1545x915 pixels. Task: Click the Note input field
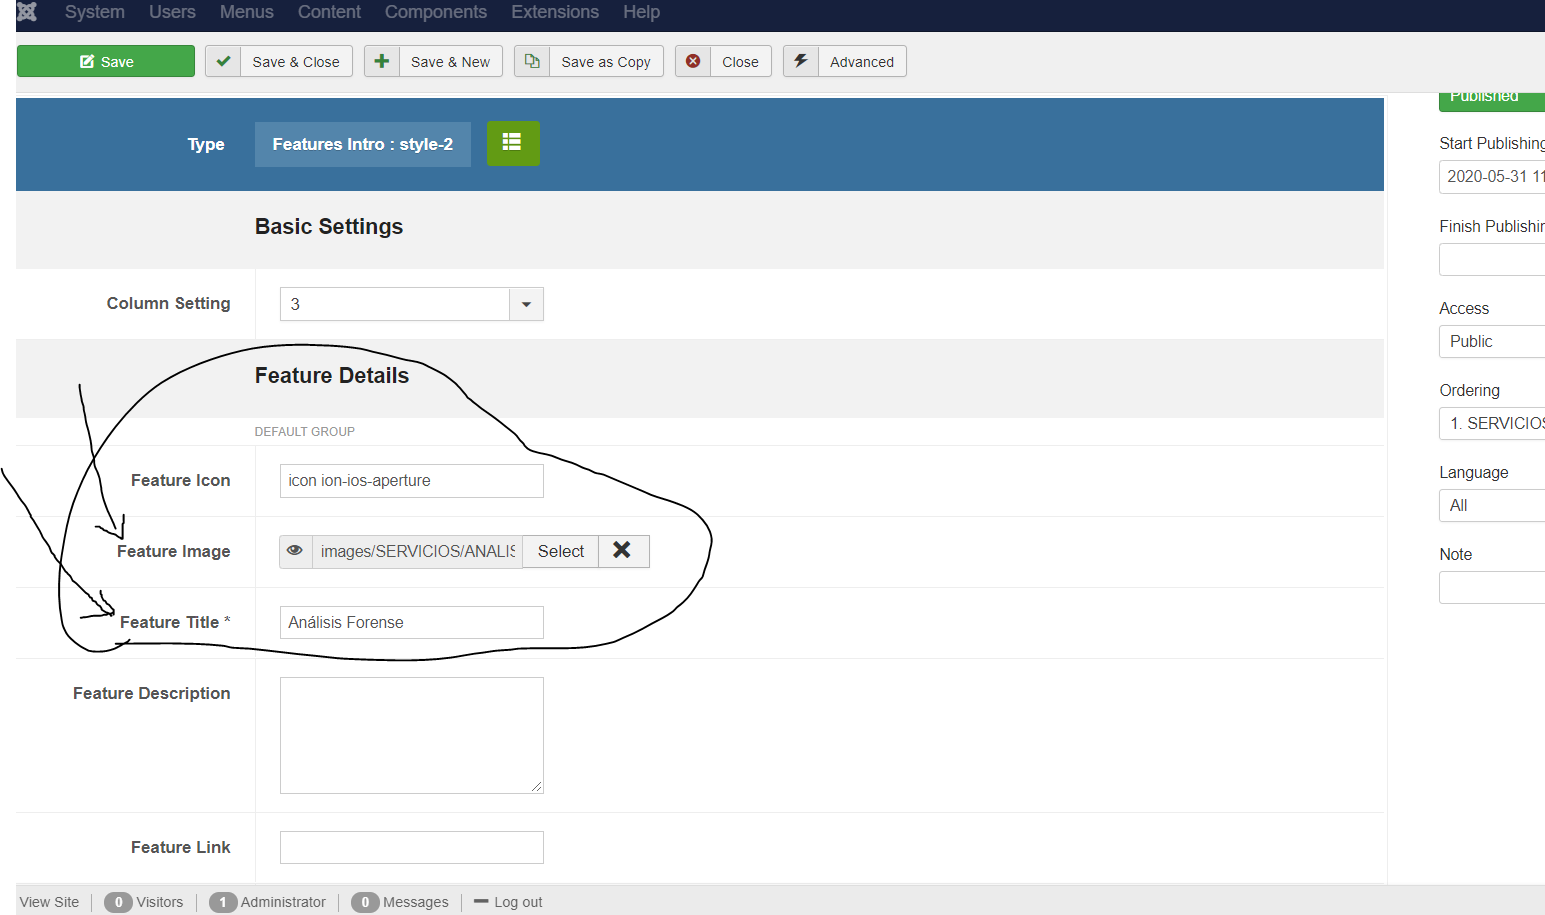1492,587
